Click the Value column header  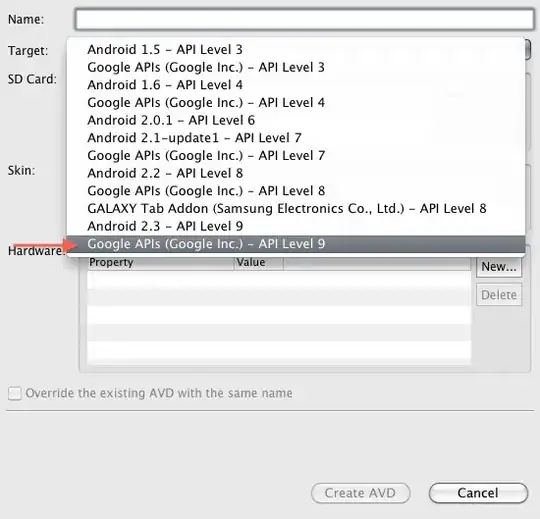pyautogui.click(x=259, y=262)
